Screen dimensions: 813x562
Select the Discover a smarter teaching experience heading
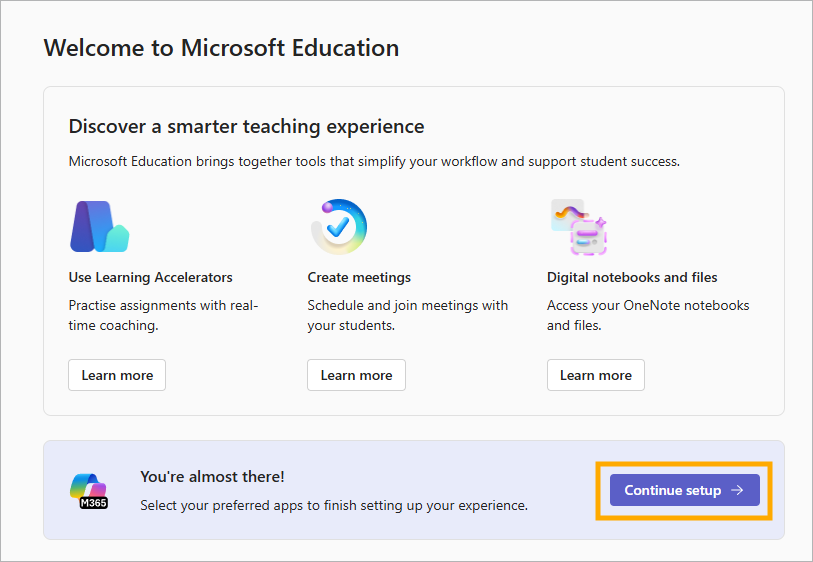(x=246, y=127)
